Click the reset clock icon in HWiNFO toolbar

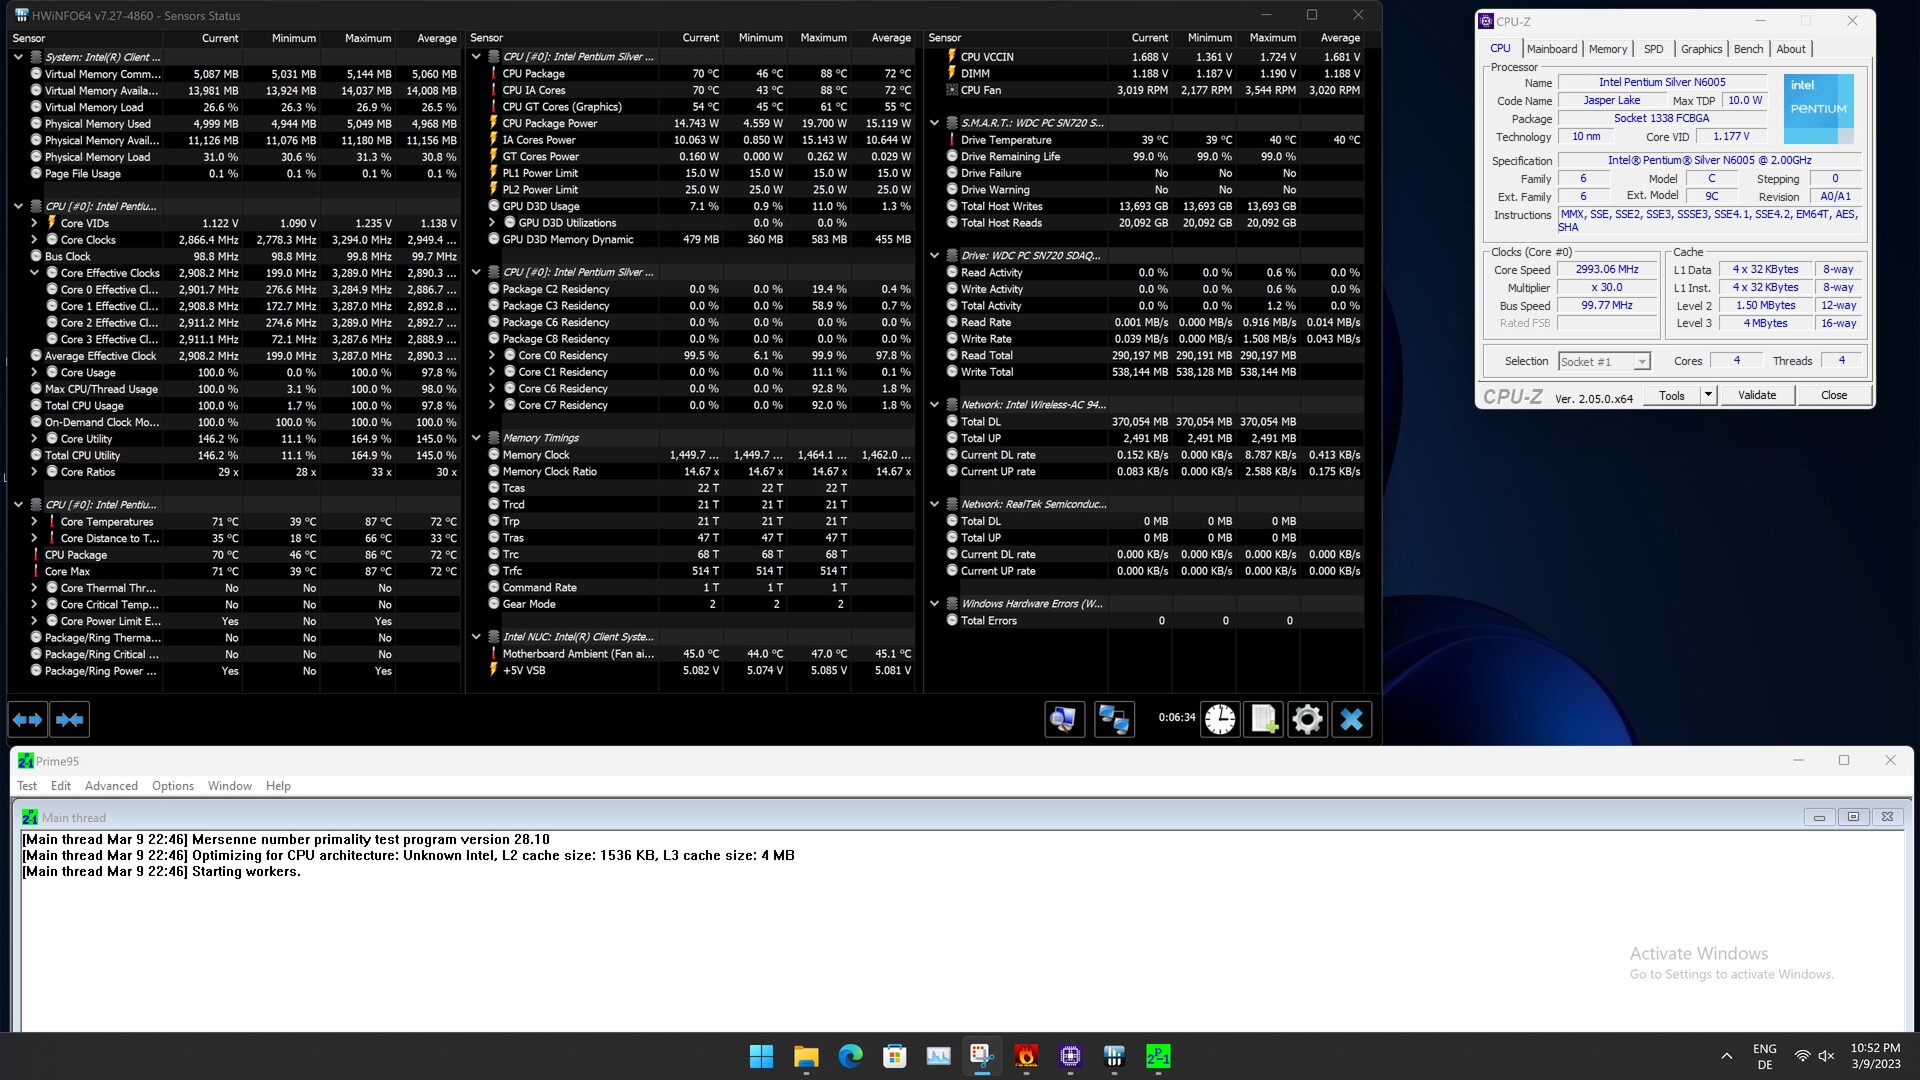coord(1220,719)
